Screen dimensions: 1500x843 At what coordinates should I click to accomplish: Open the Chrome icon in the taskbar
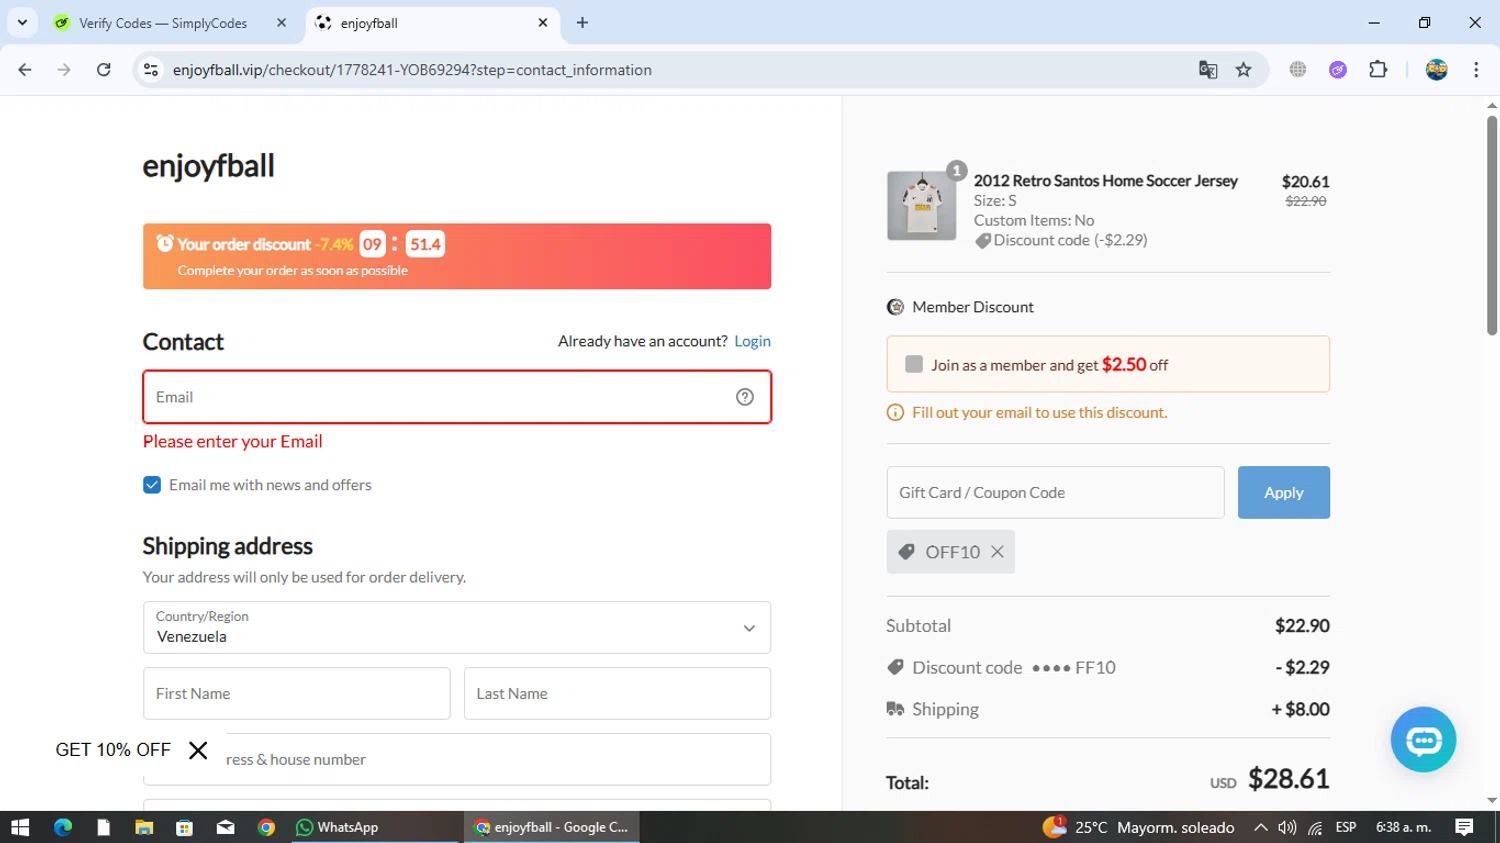266,828
